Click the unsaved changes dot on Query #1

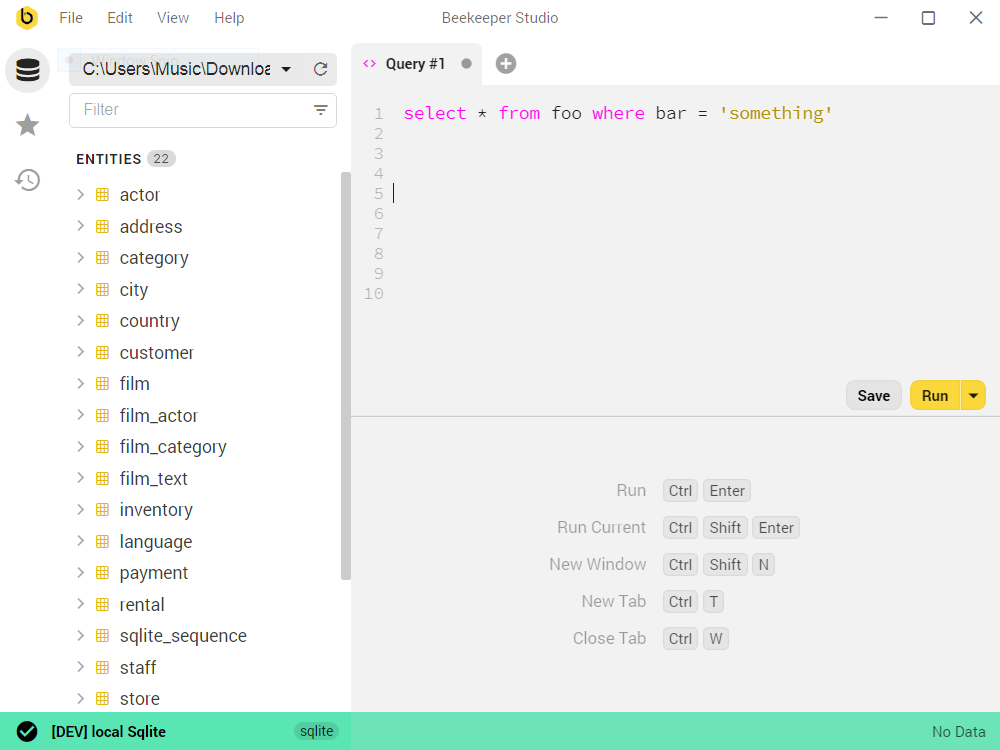click(x=466, y=62)
